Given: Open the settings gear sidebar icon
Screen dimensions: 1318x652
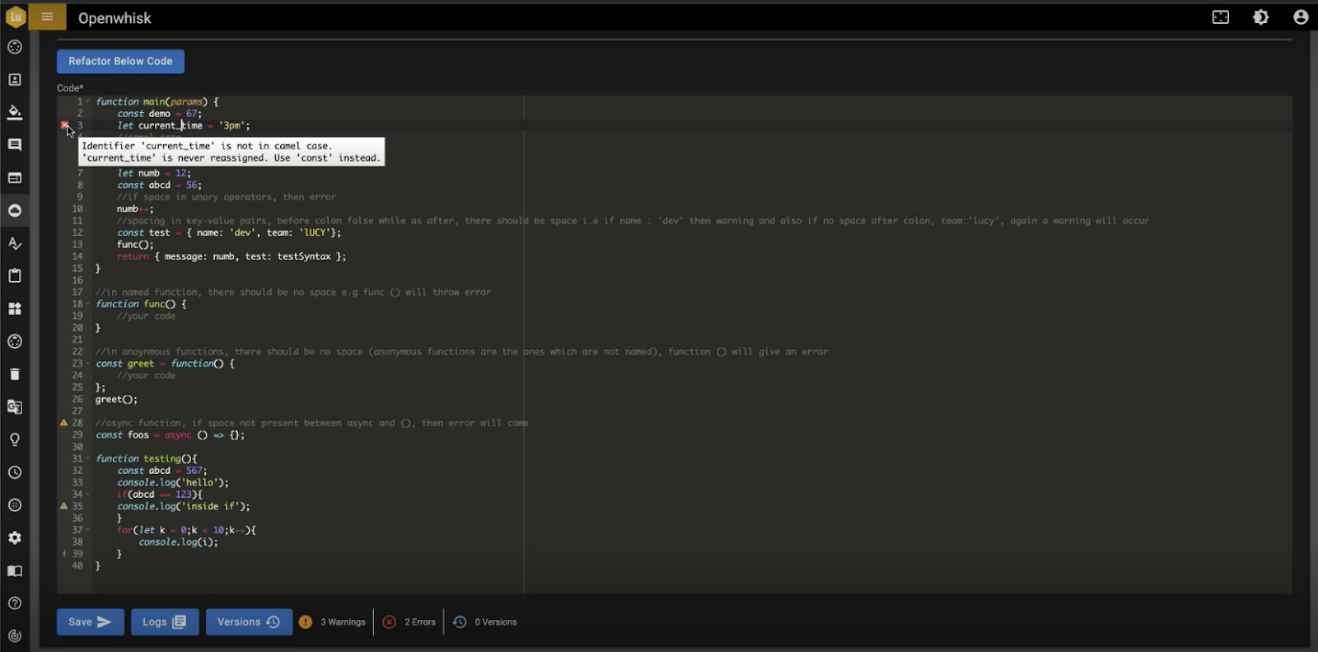Looking at the screenshot, I should click(x=15, y=538).
